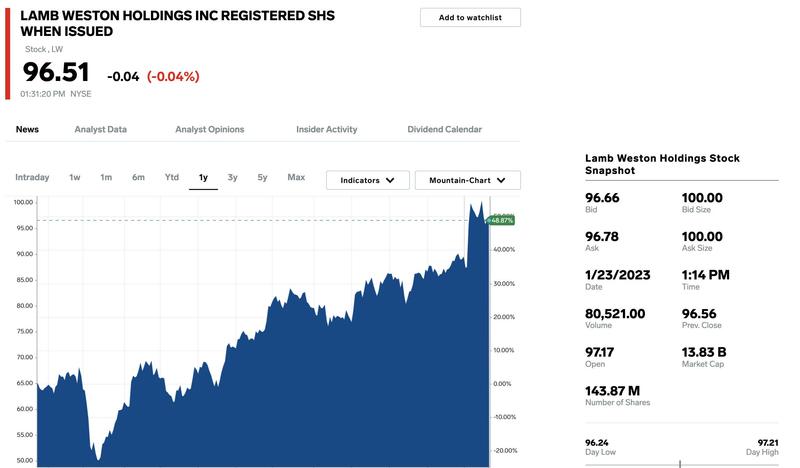This screenshot has width=800, height=468.
Task: Click the 01:31:20 PM NYSE timestamp
Action: pyautogui.click(x=56, y=94)
